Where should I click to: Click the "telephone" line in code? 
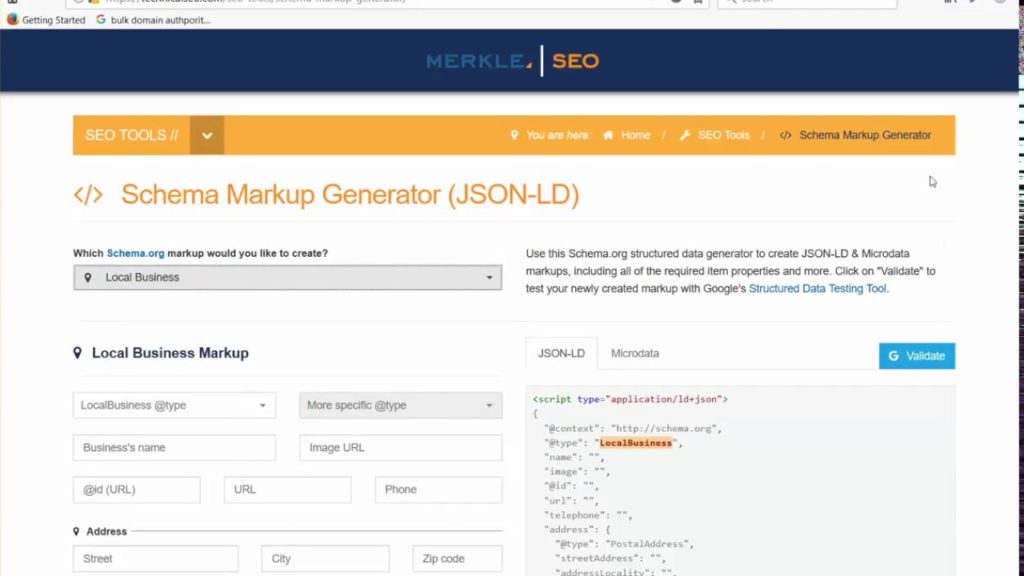[588, 515]
